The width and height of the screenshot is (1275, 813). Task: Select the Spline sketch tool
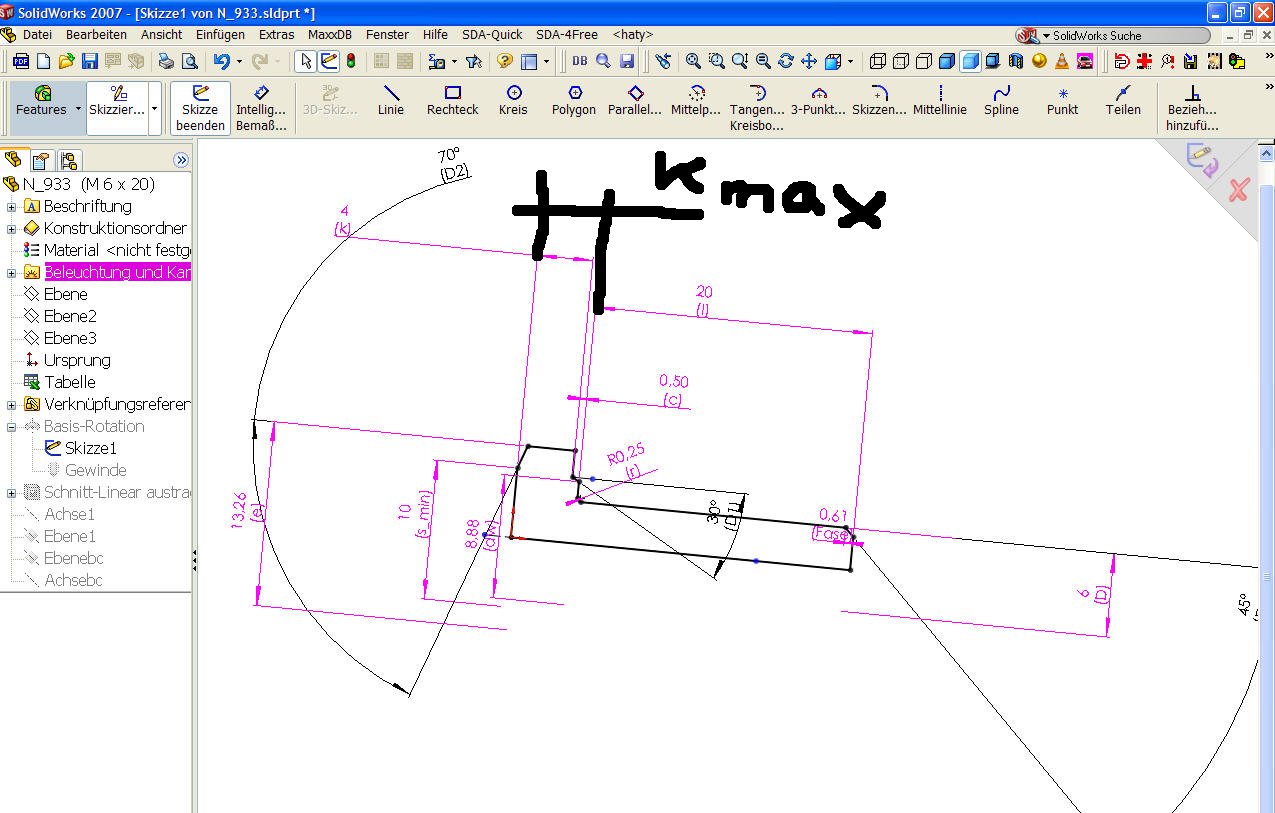1001,100
